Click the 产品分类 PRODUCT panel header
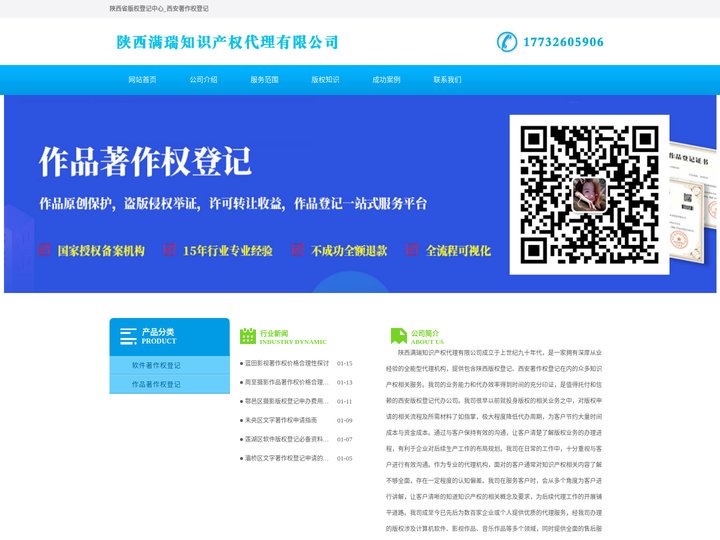This screenshot has height=540, width=720. pos(169,337)
